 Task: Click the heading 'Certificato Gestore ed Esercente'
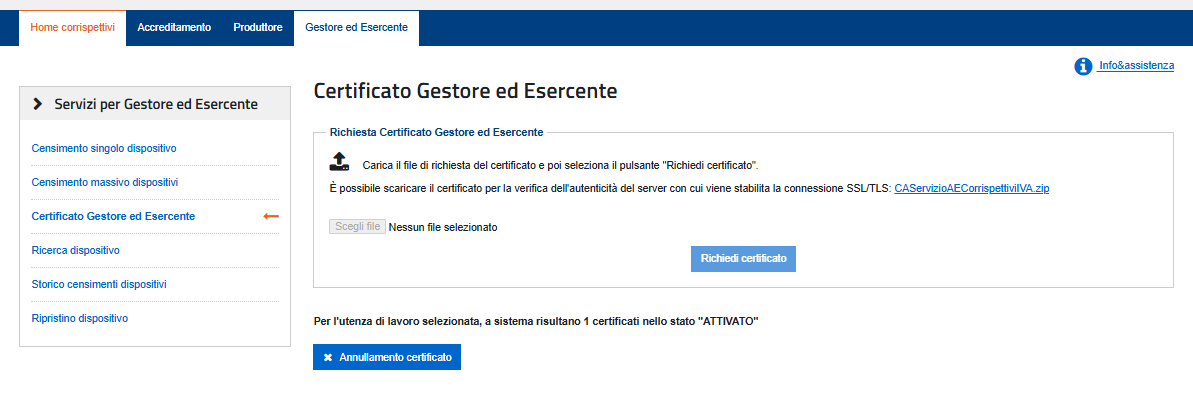466,91
